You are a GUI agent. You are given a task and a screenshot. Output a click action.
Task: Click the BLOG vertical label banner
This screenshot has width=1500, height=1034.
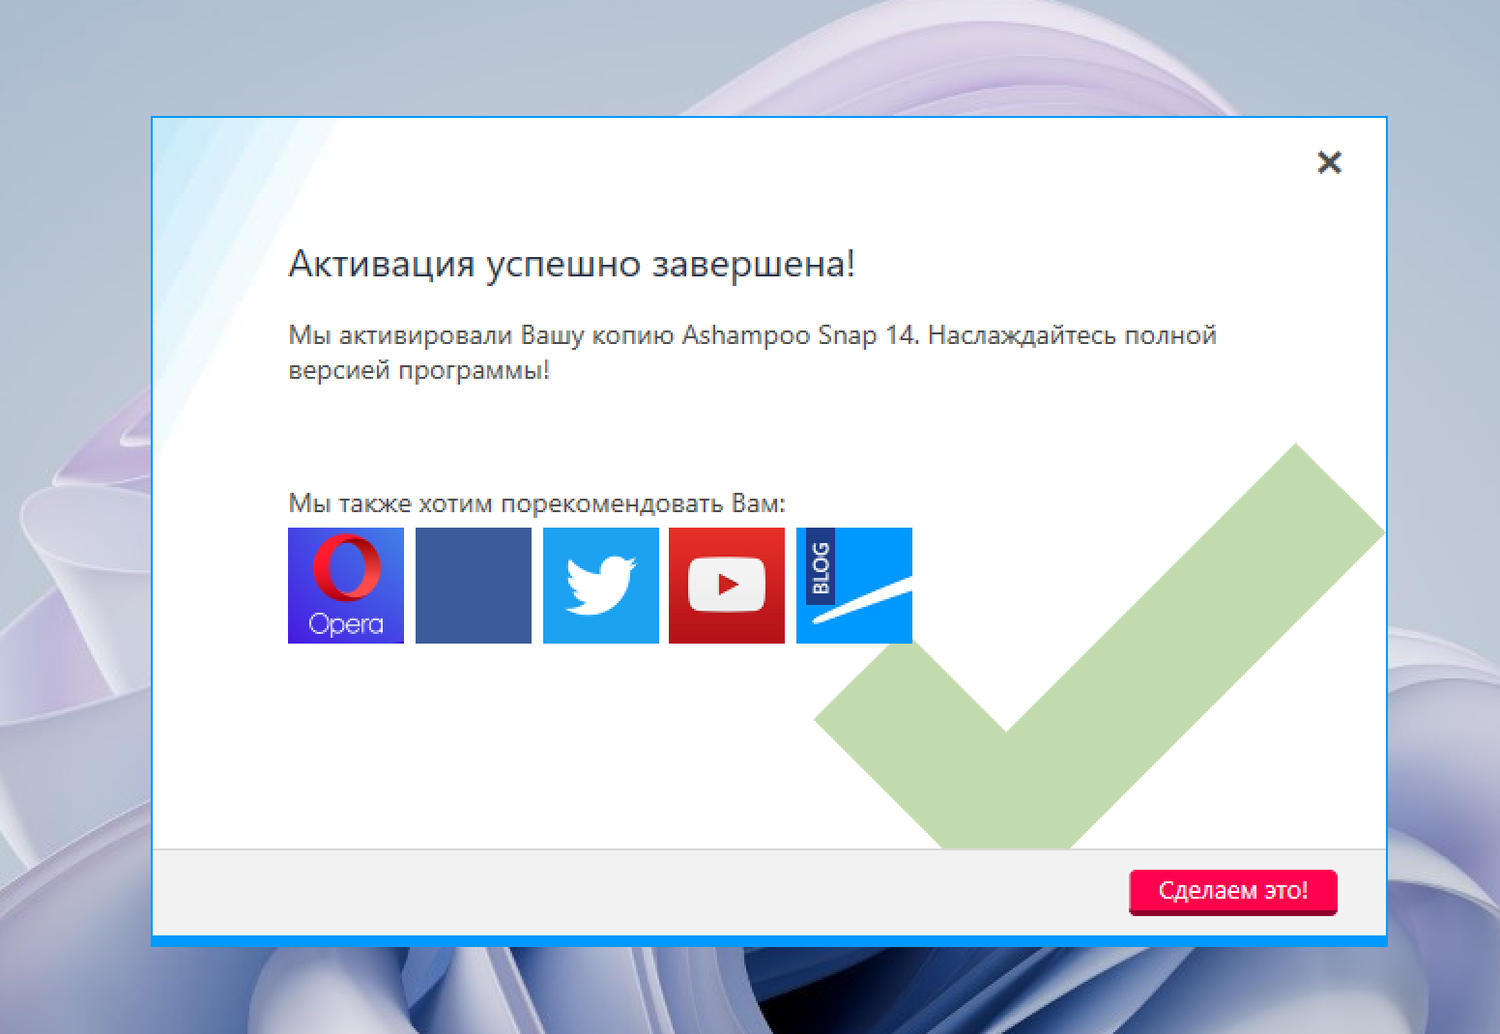(x=821, y=565)
